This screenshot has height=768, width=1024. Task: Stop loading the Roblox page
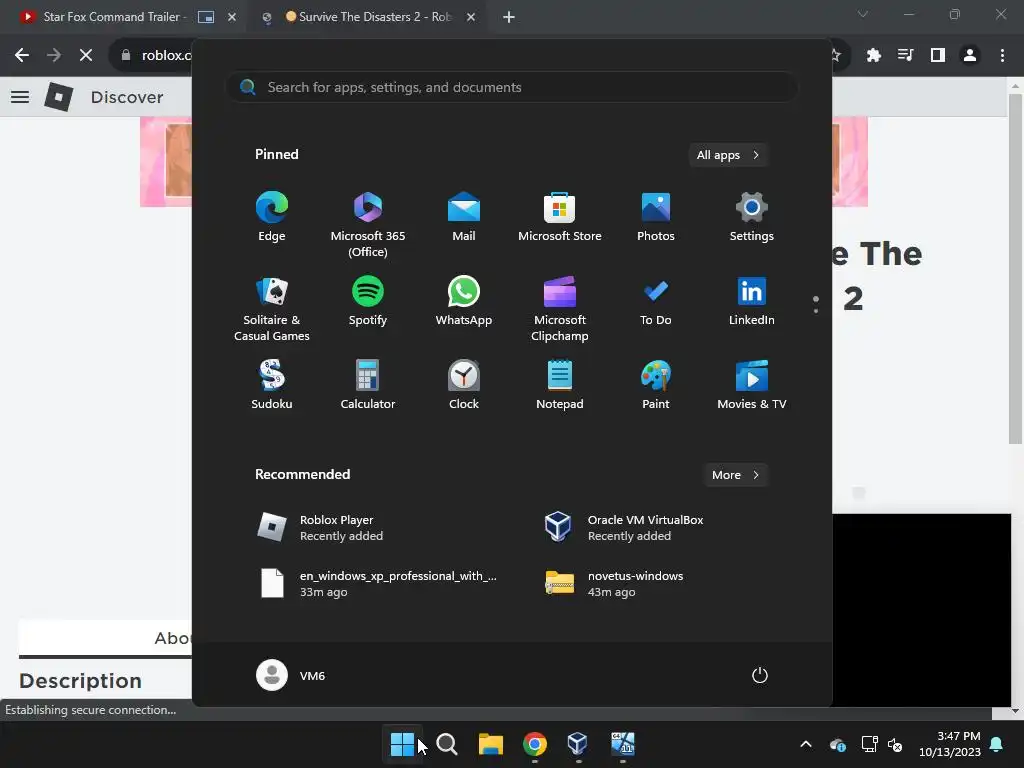coord(86,56)
